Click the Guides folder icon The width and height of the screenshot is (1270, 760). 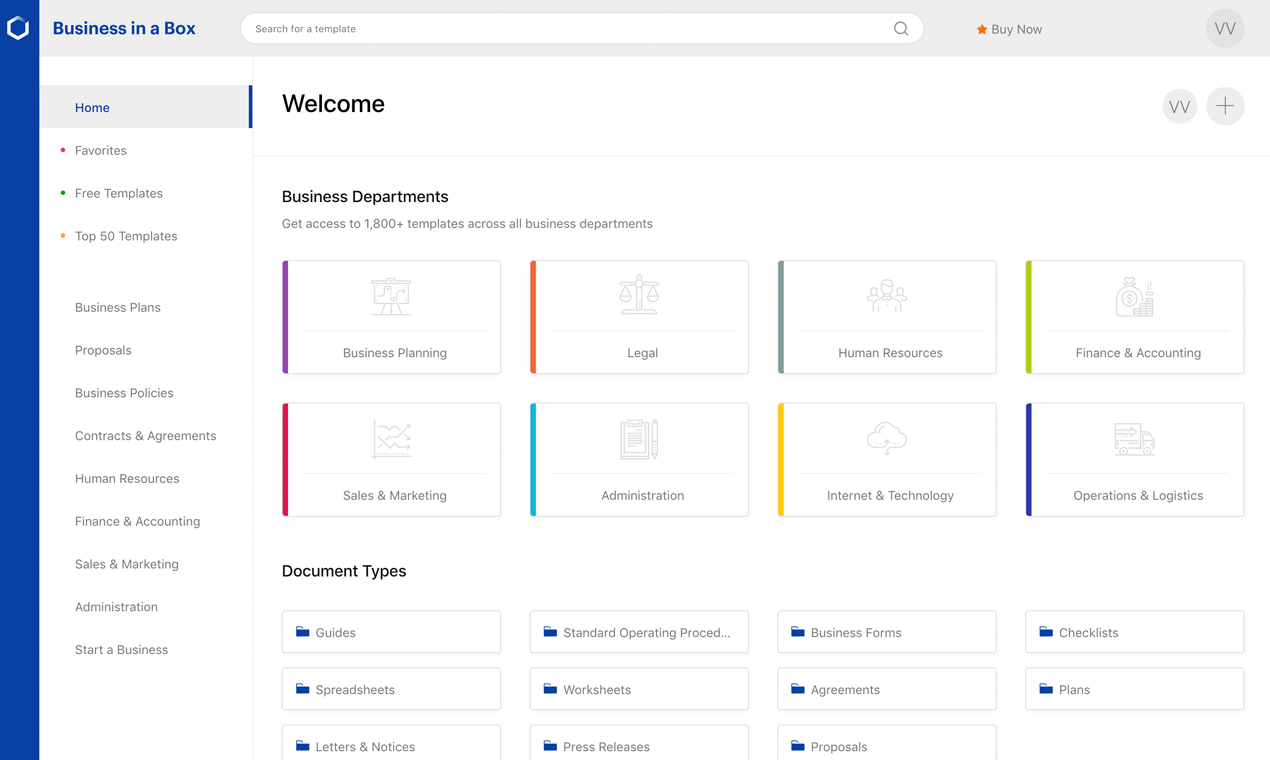coord(302,632)
